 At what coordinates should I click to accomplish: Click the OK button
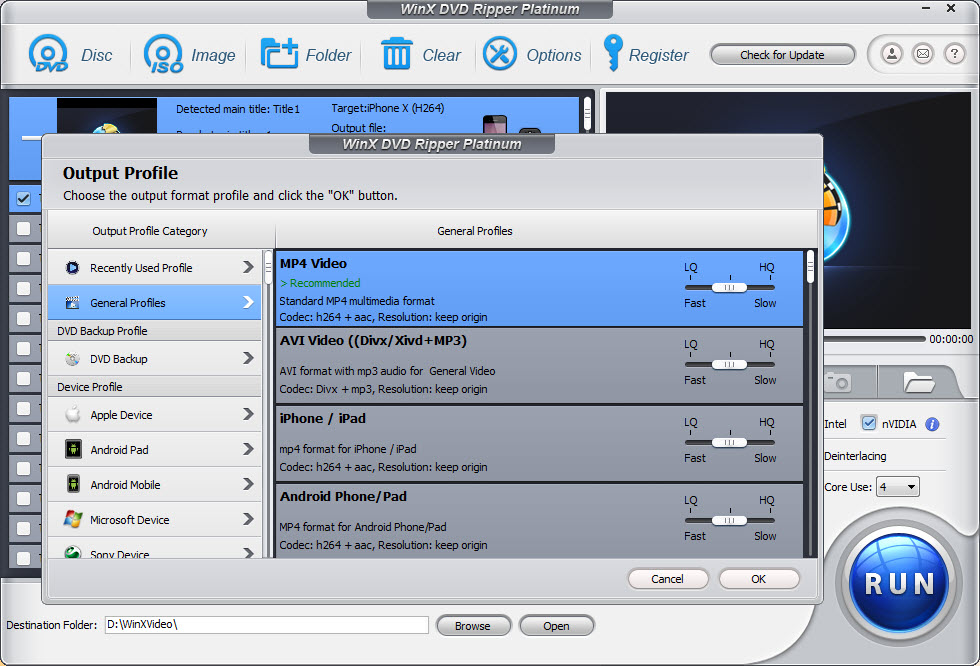759,579
